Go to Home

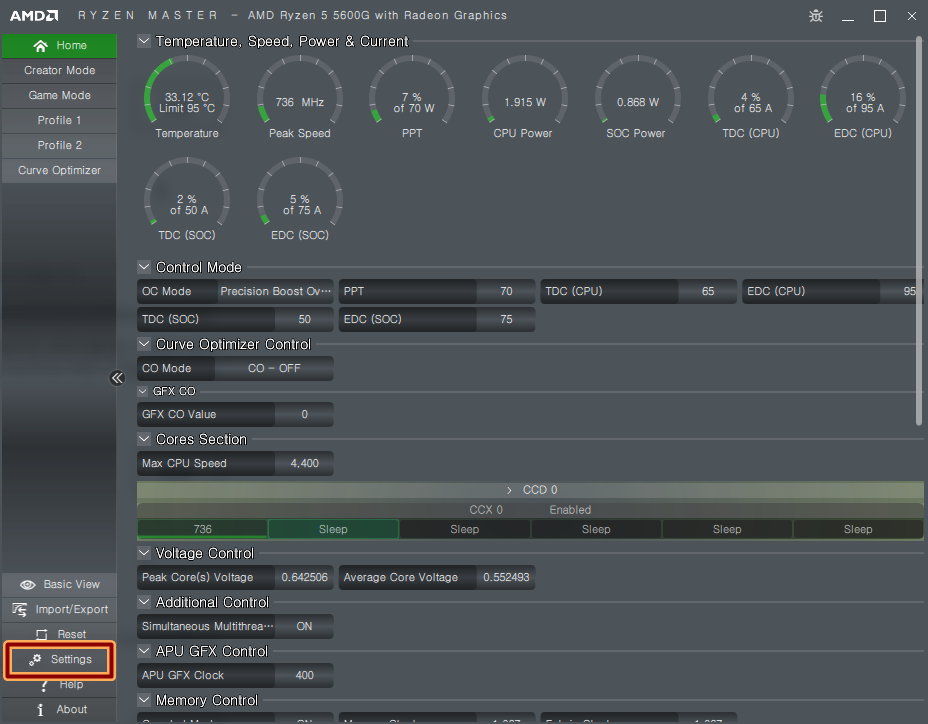pyautogui.click(x=59, y=45)
